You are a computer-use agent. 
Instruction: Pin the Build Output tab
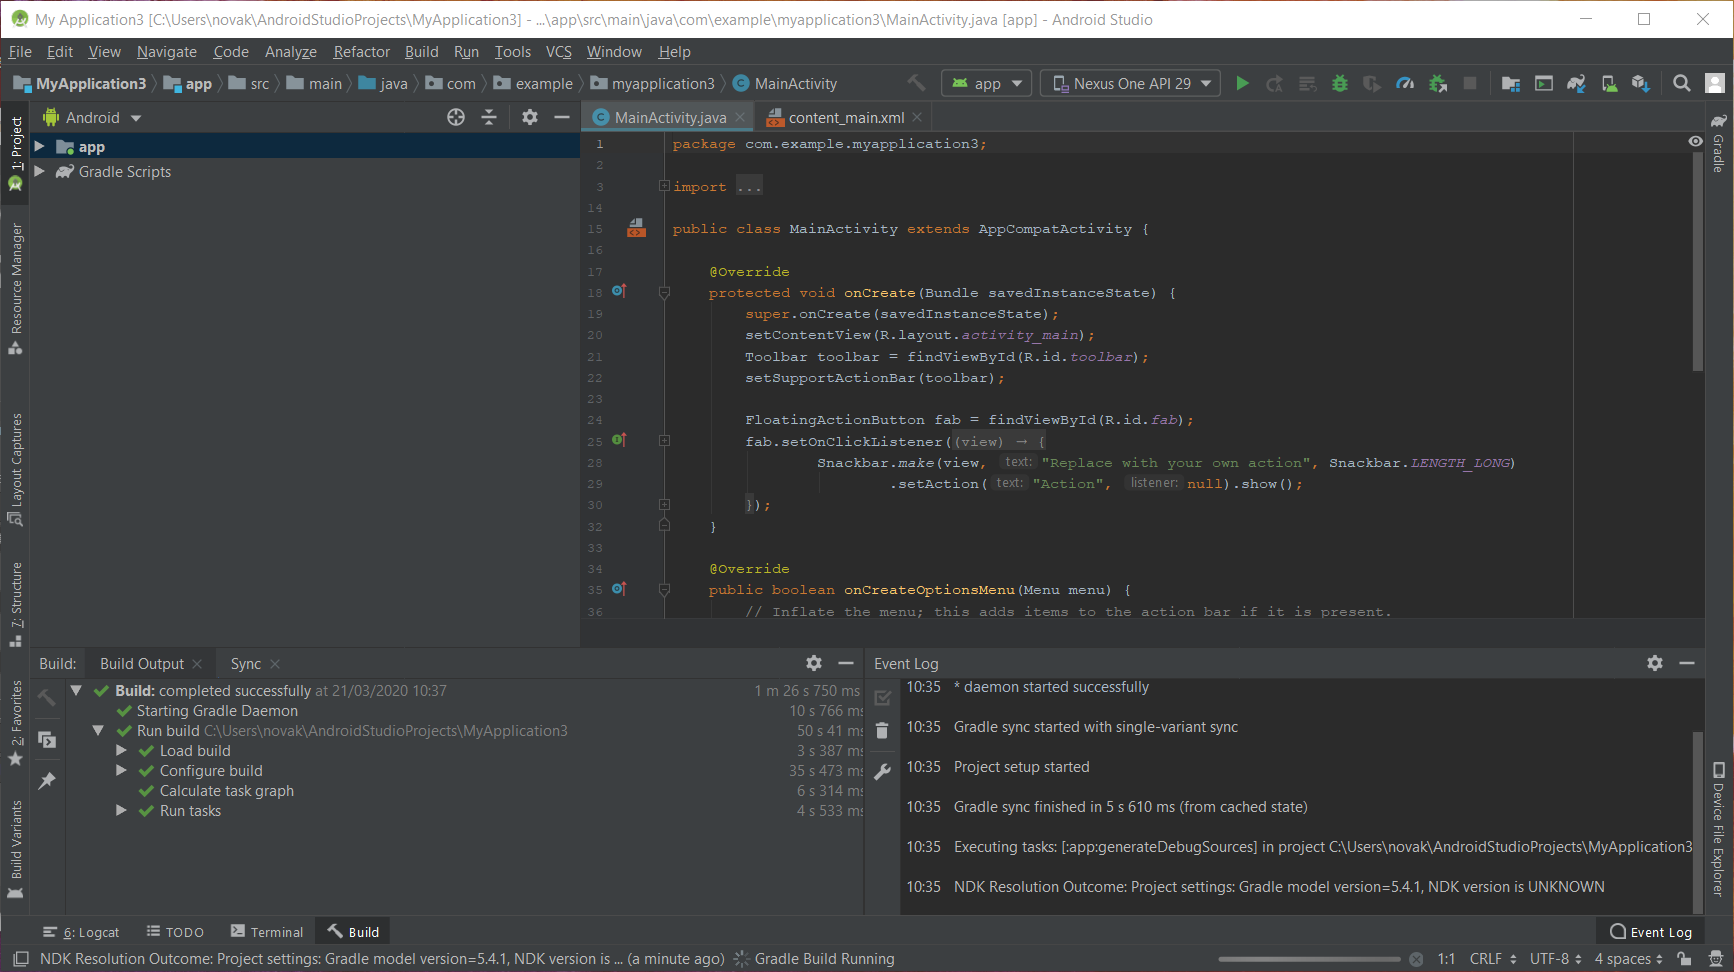[47, 780]
